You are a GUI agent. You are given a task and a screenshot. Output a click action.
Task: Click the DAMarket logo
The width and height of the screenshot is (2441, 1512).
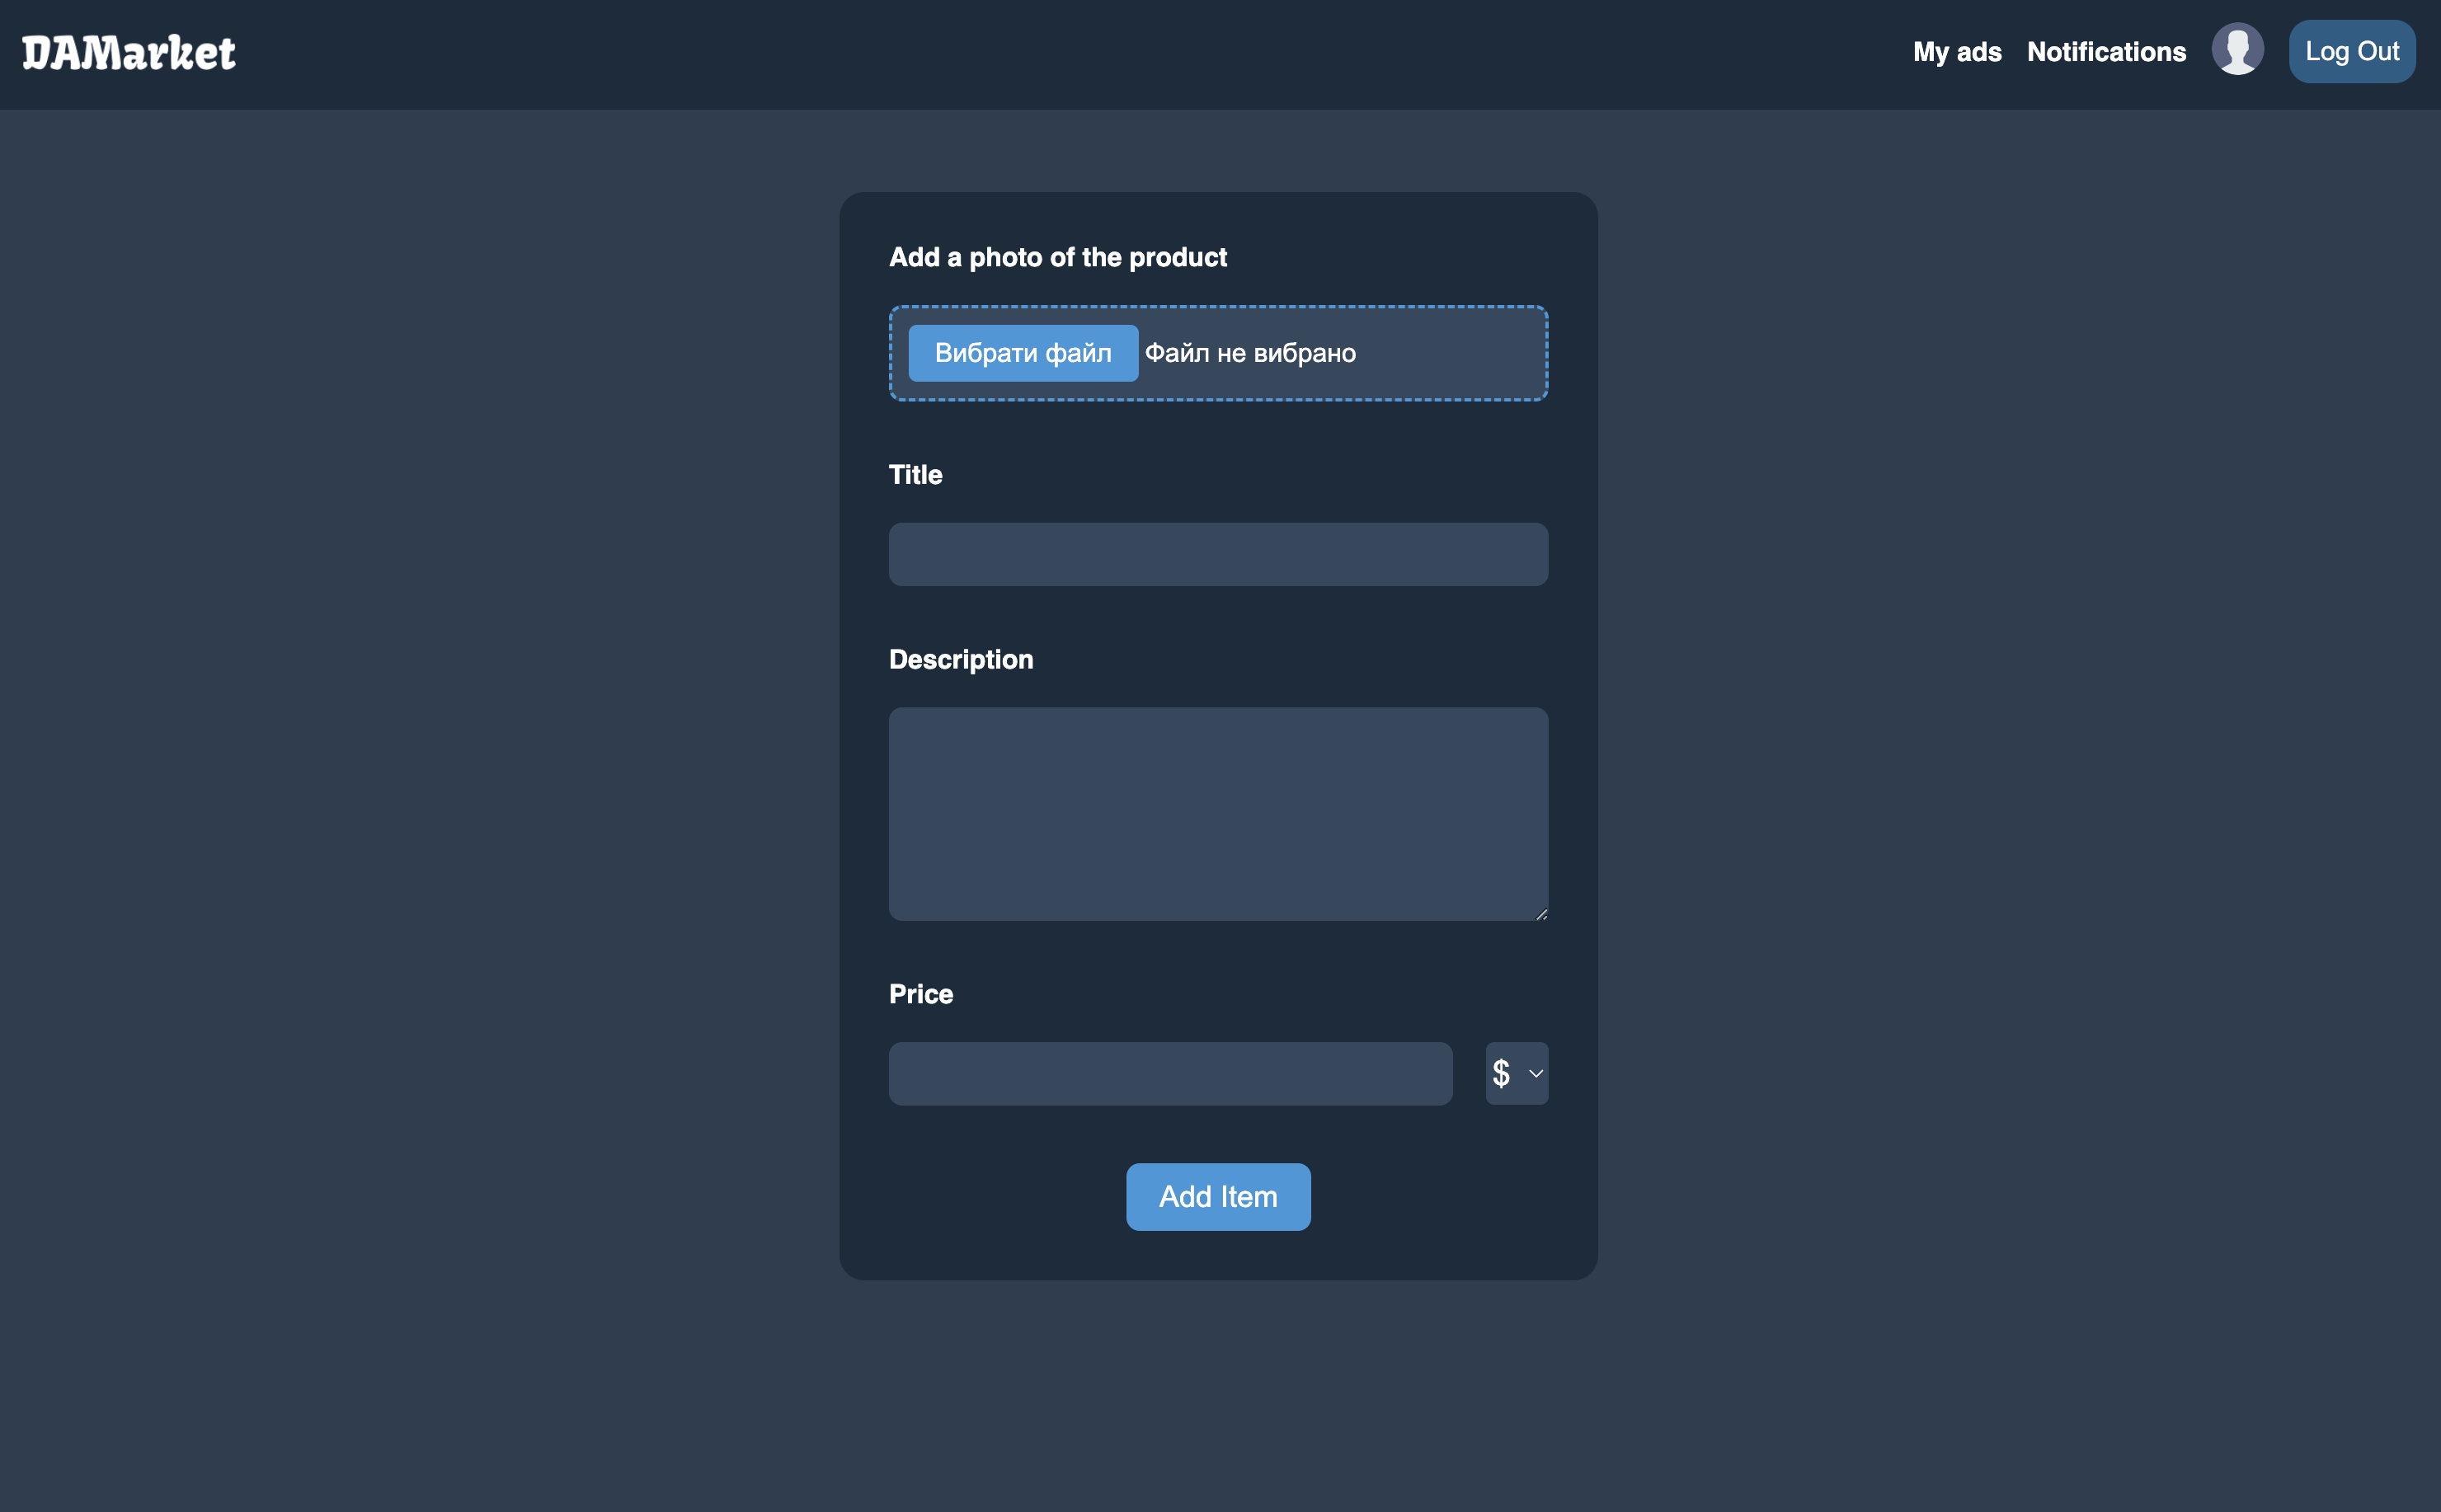click(x=129, y=52)
